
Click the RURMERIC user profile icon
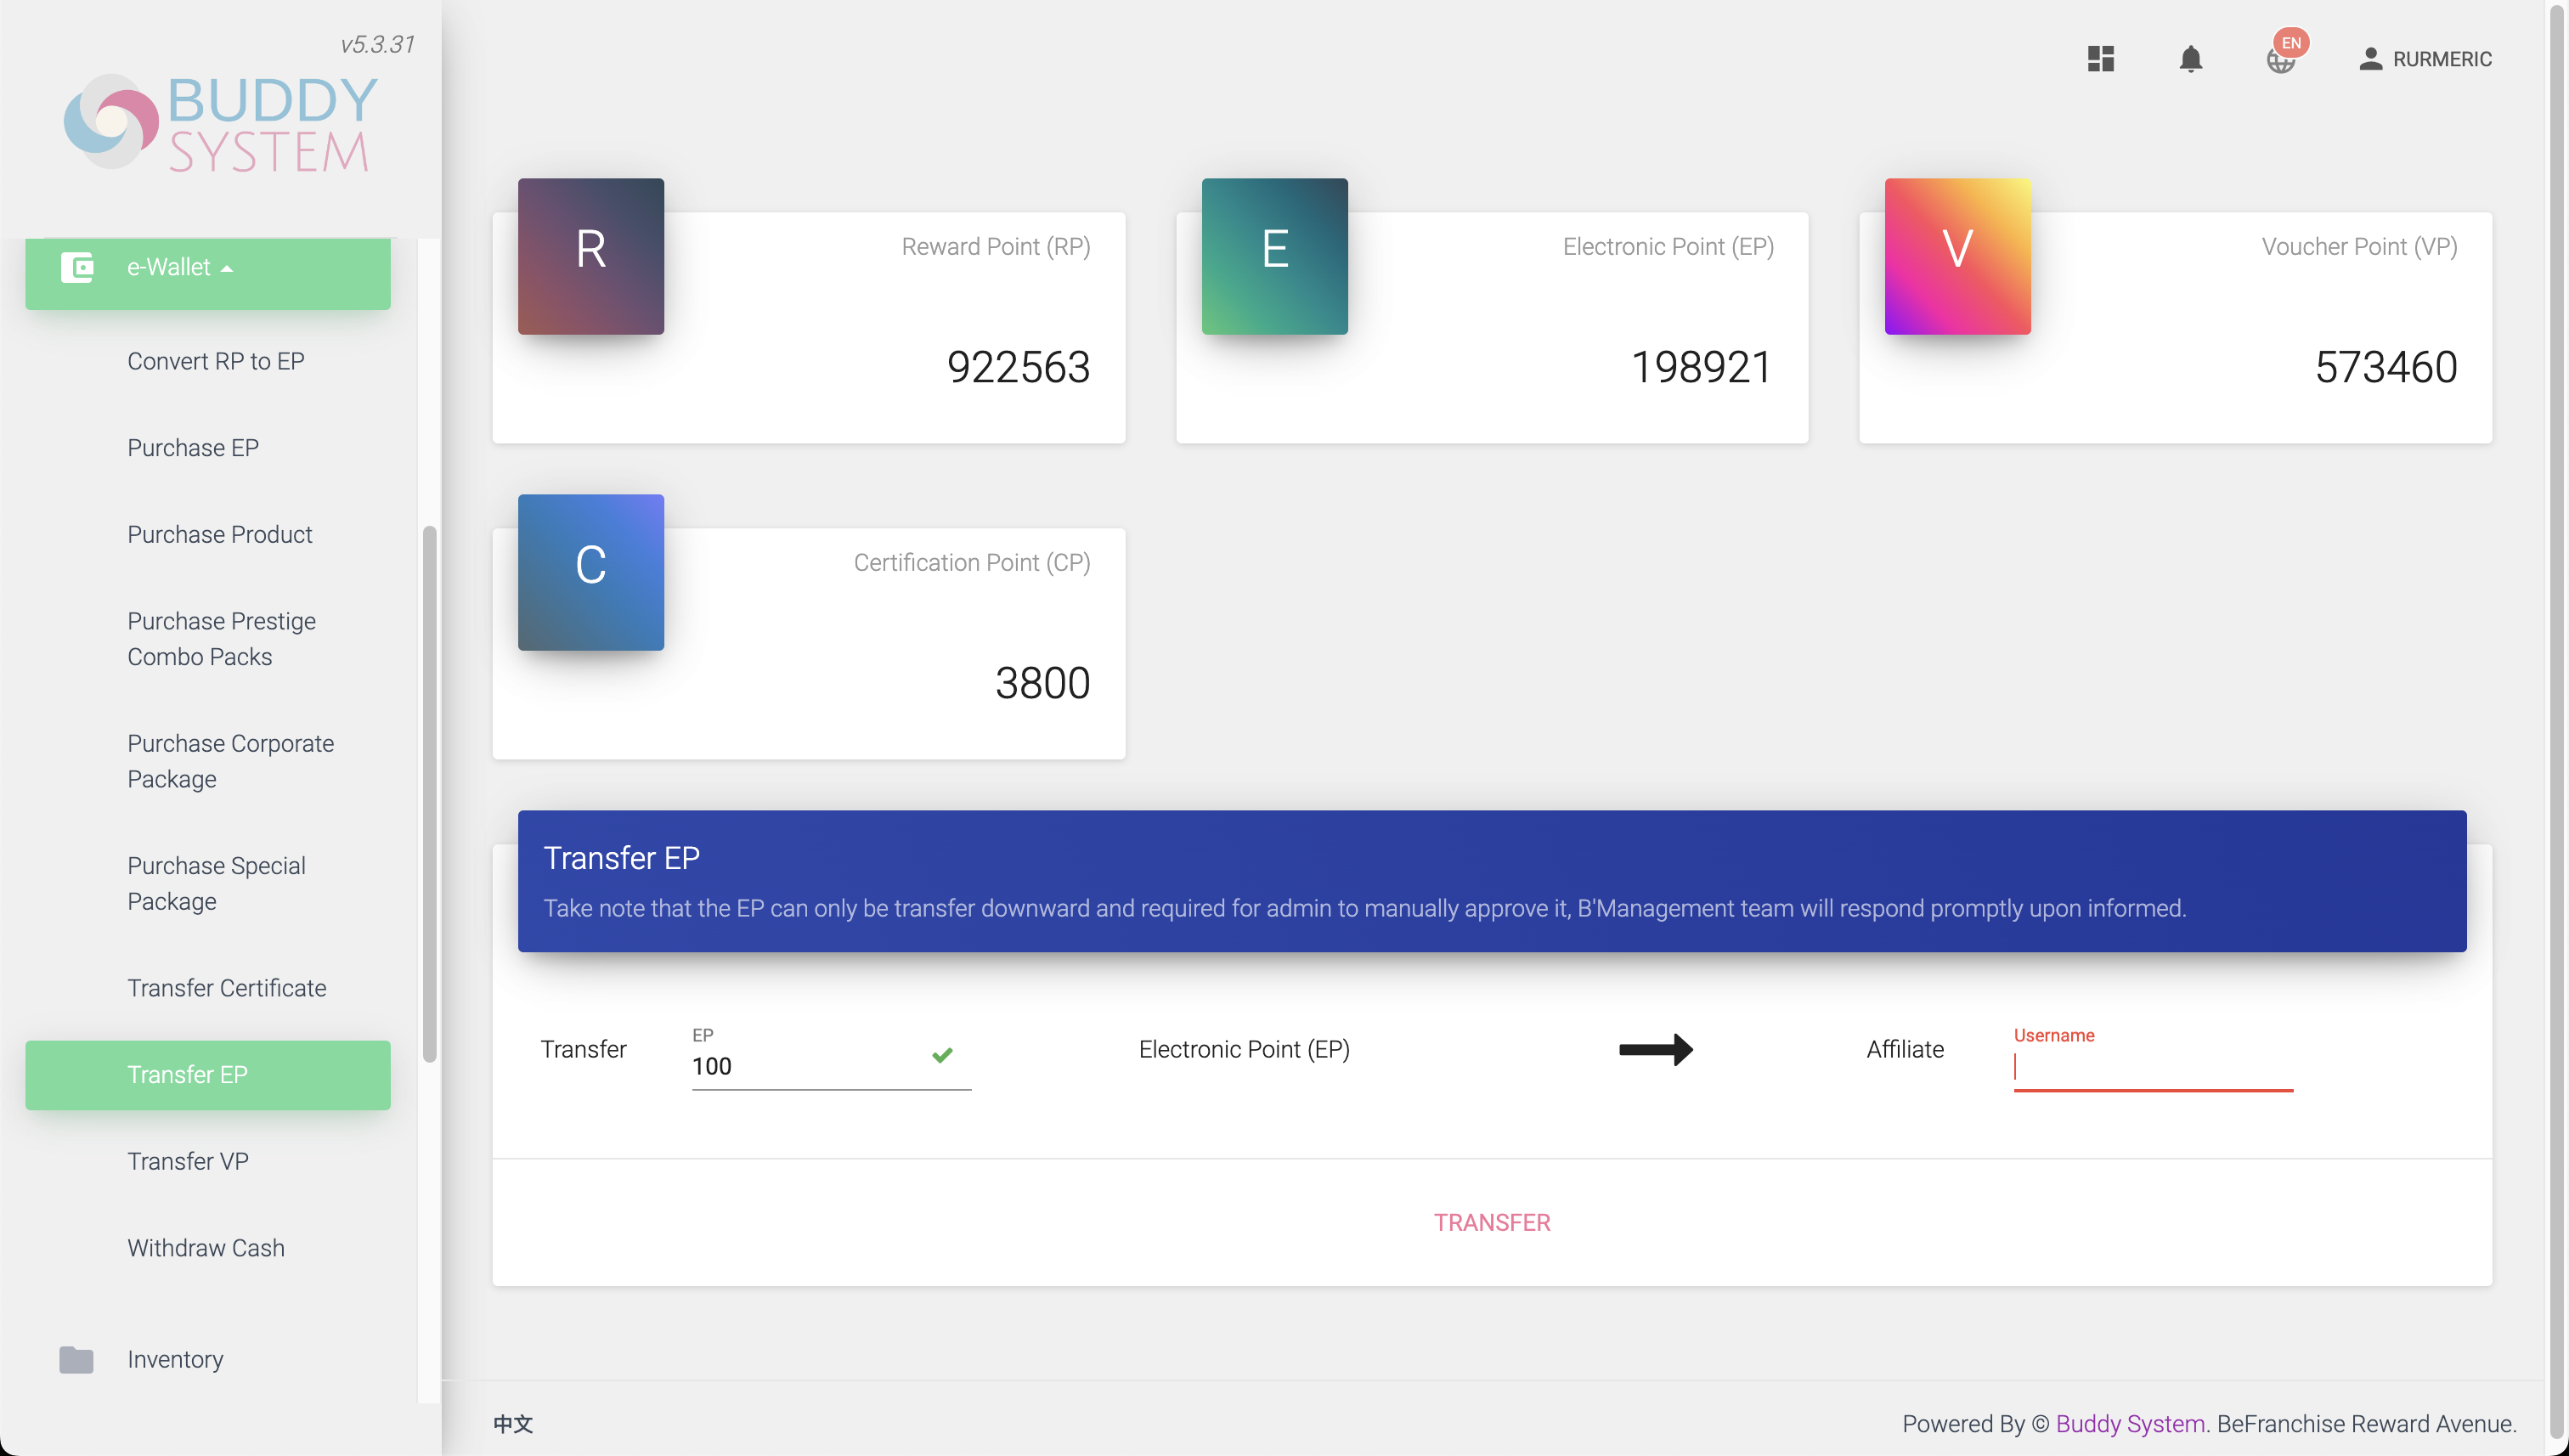2370,59
